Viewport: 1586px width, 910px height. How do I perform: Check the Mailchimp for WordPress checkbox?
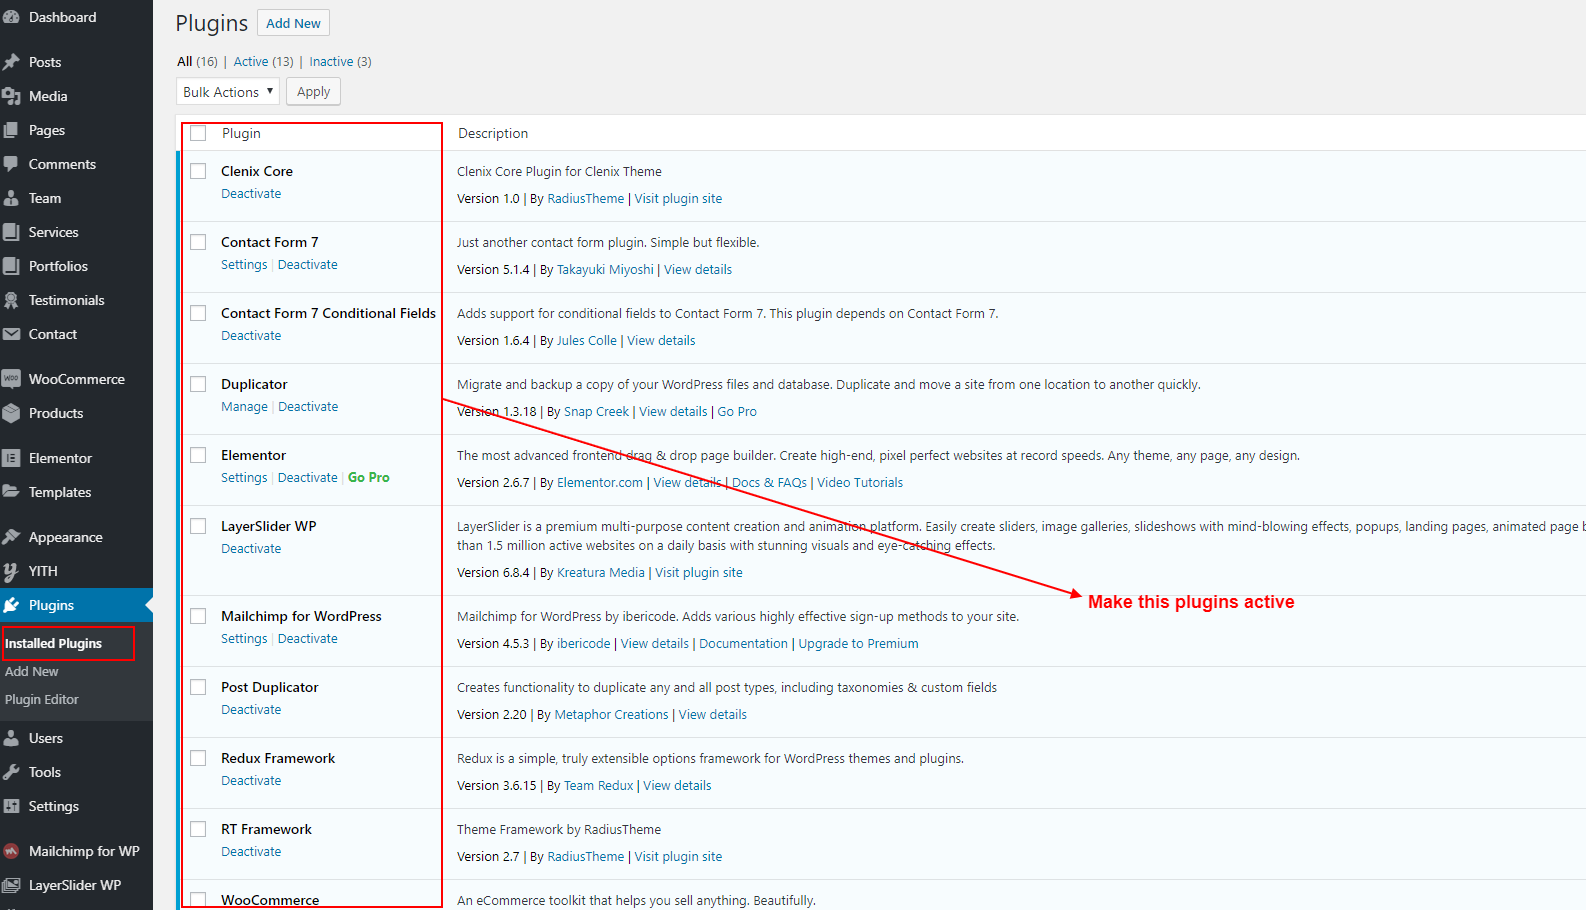198,616
